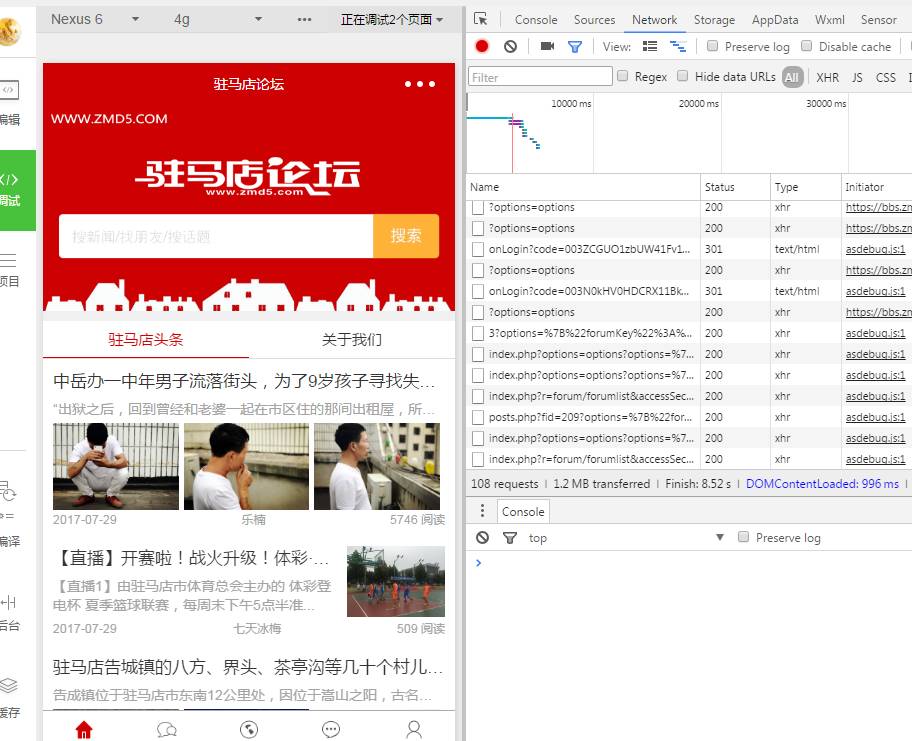Select the inspect element pointer icon
Screen dimensions: 912x741
click(x=481, y=19)
